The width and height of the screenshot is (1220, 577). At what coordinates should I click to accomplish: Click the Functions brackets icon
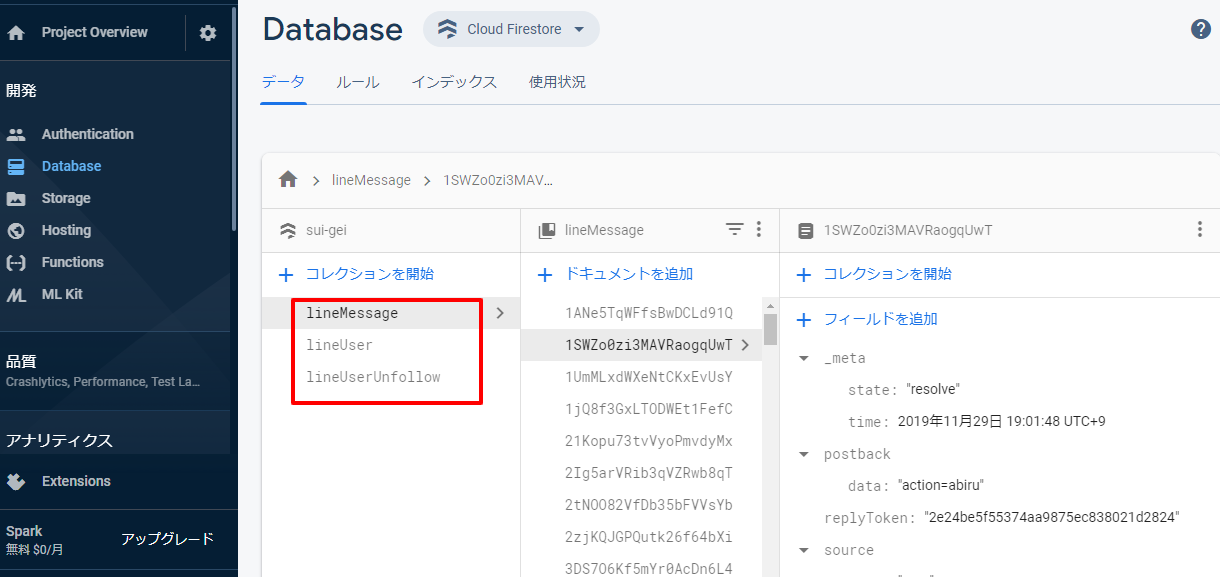point(16,262)
